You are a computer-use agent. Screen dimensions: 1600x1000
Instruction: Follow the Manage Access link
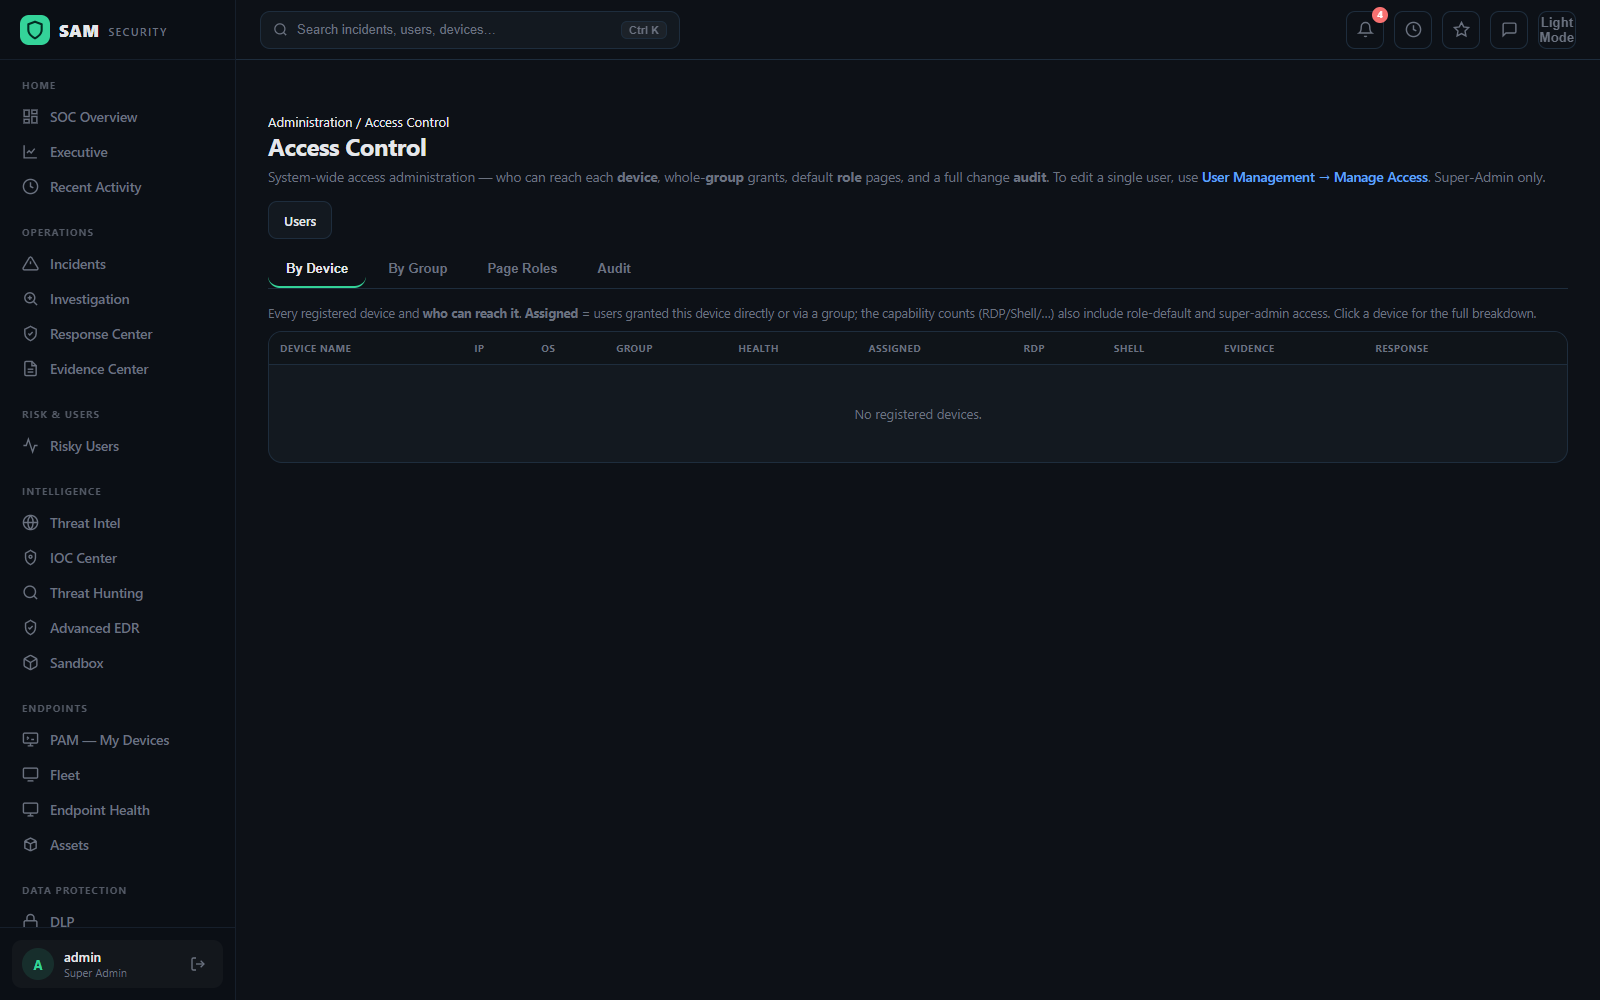pos(1381,177)
